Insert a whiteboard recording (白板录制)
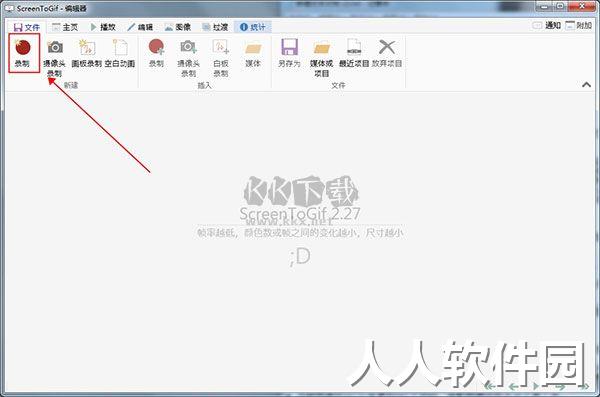 (221, 57)
